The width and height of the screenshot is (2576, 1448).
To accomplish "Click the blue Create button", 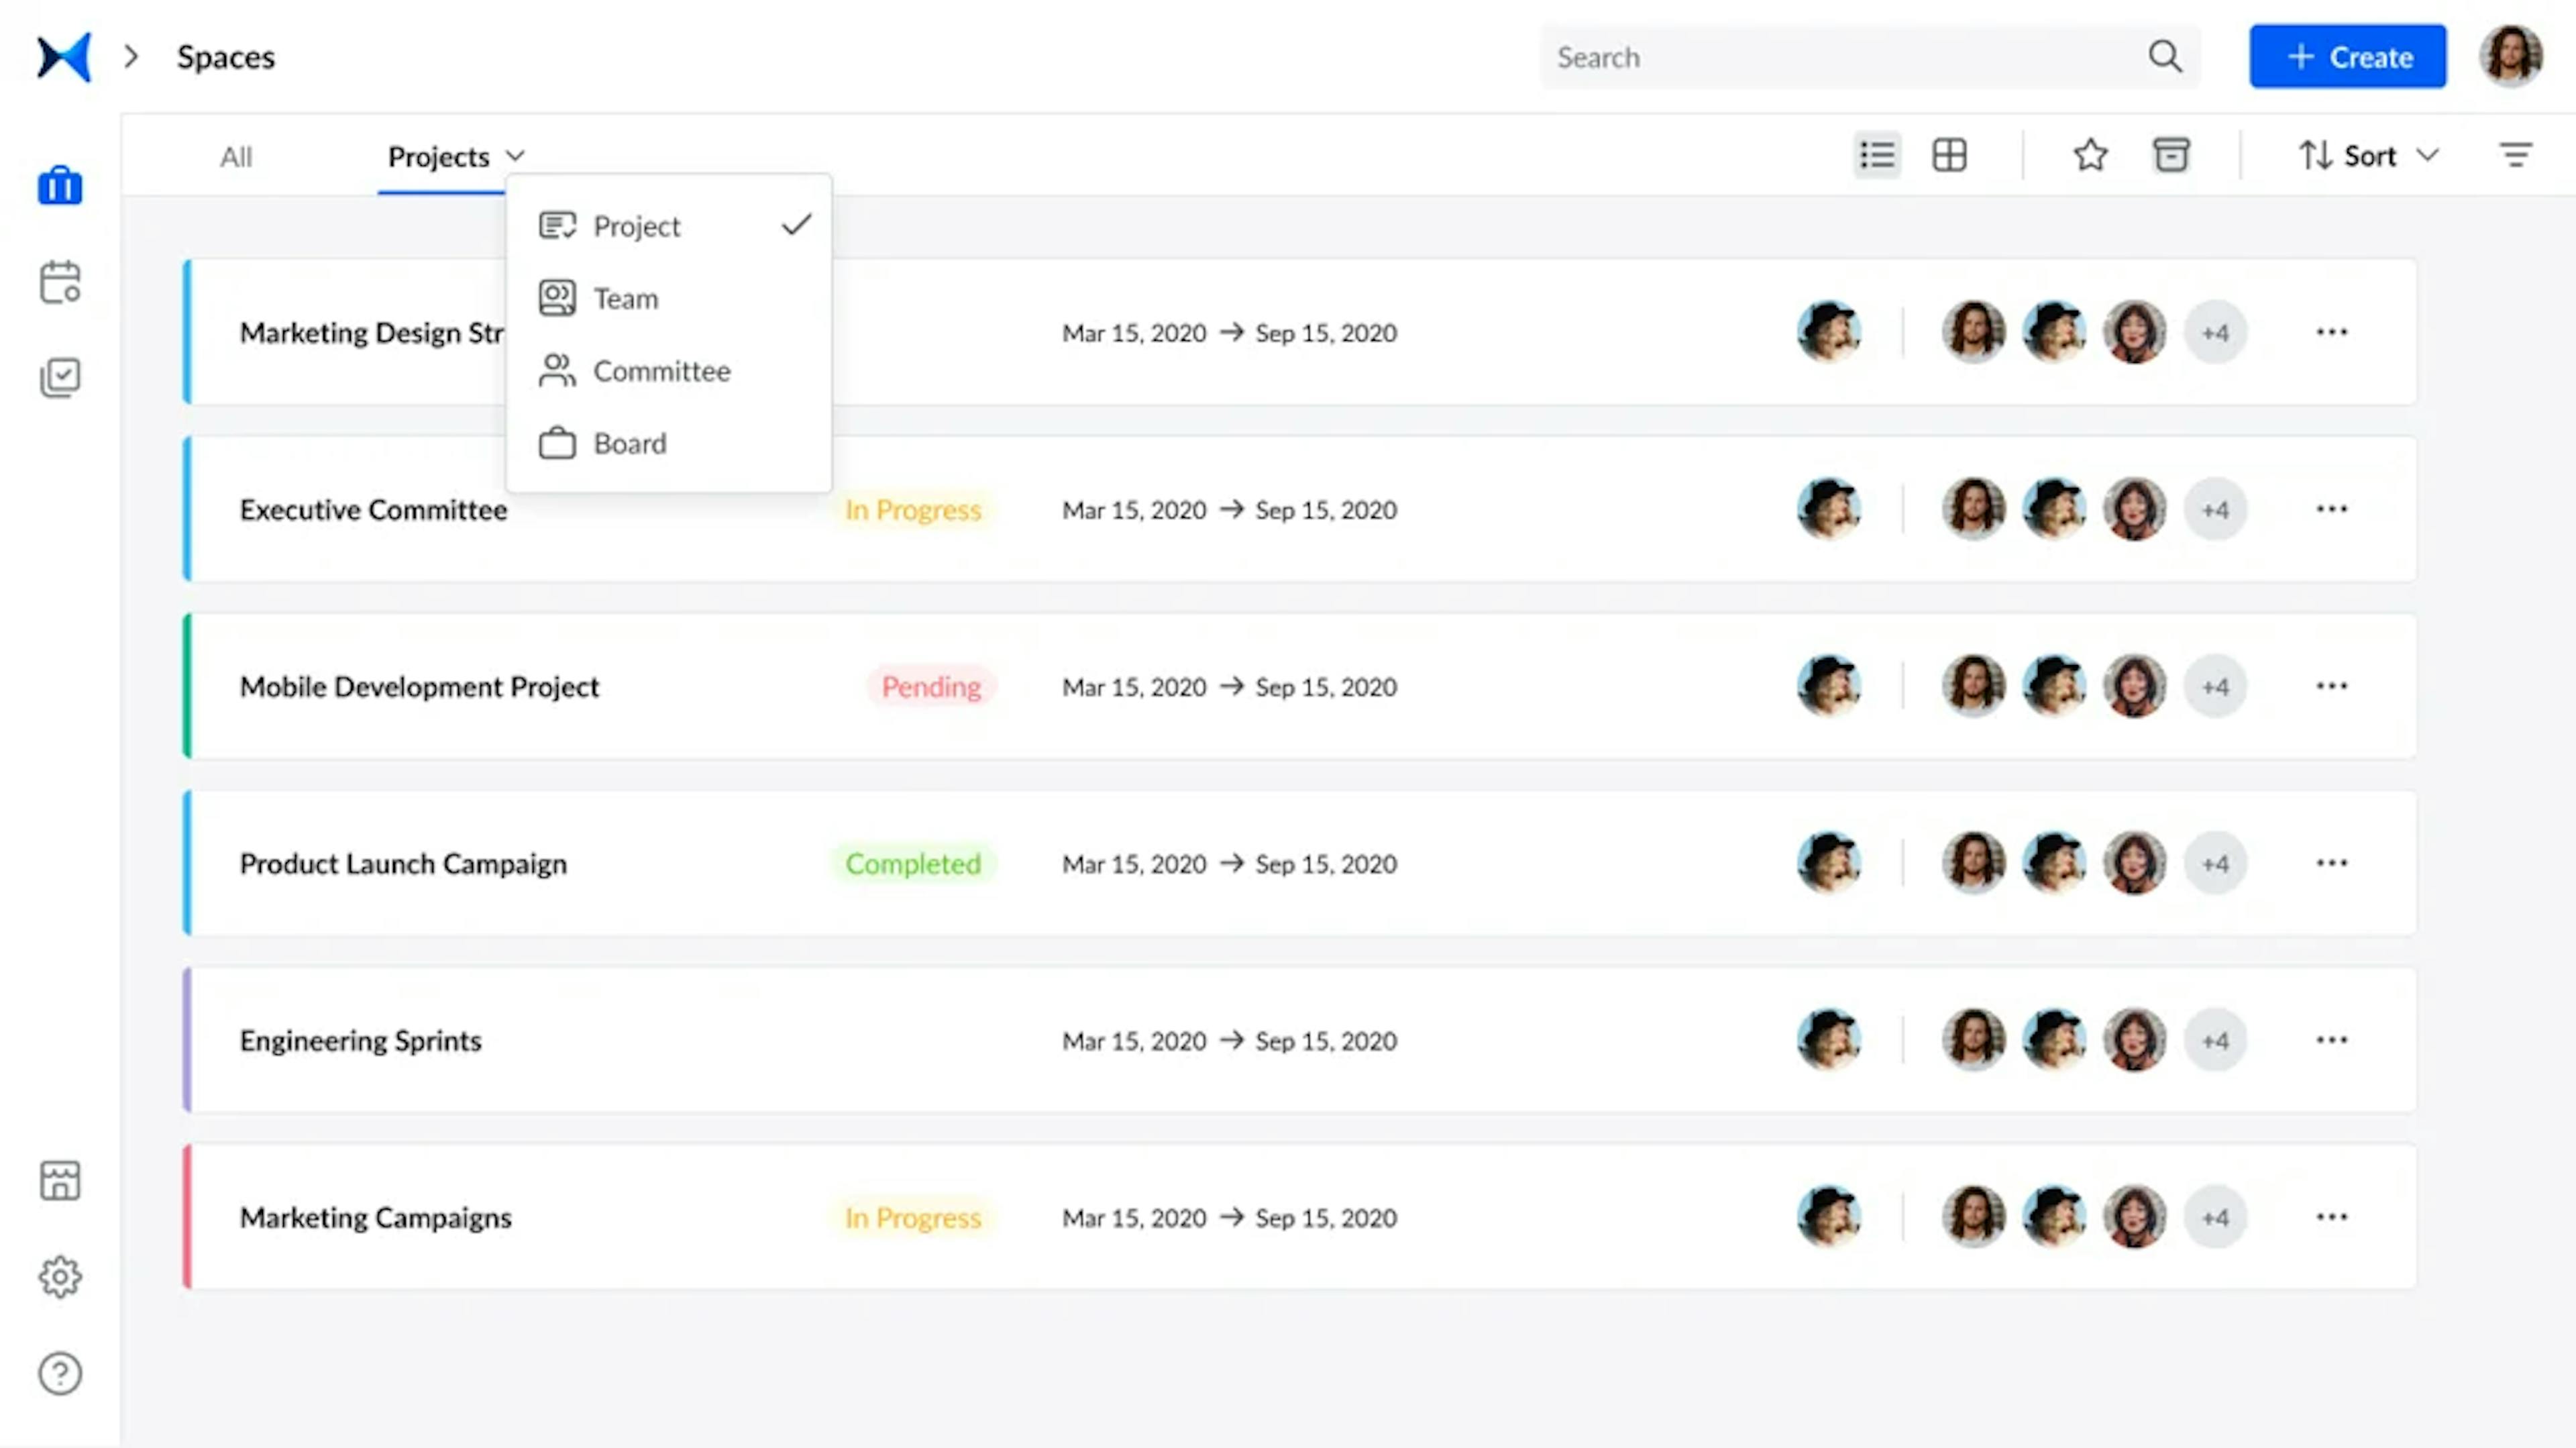I will (2348, 56).
